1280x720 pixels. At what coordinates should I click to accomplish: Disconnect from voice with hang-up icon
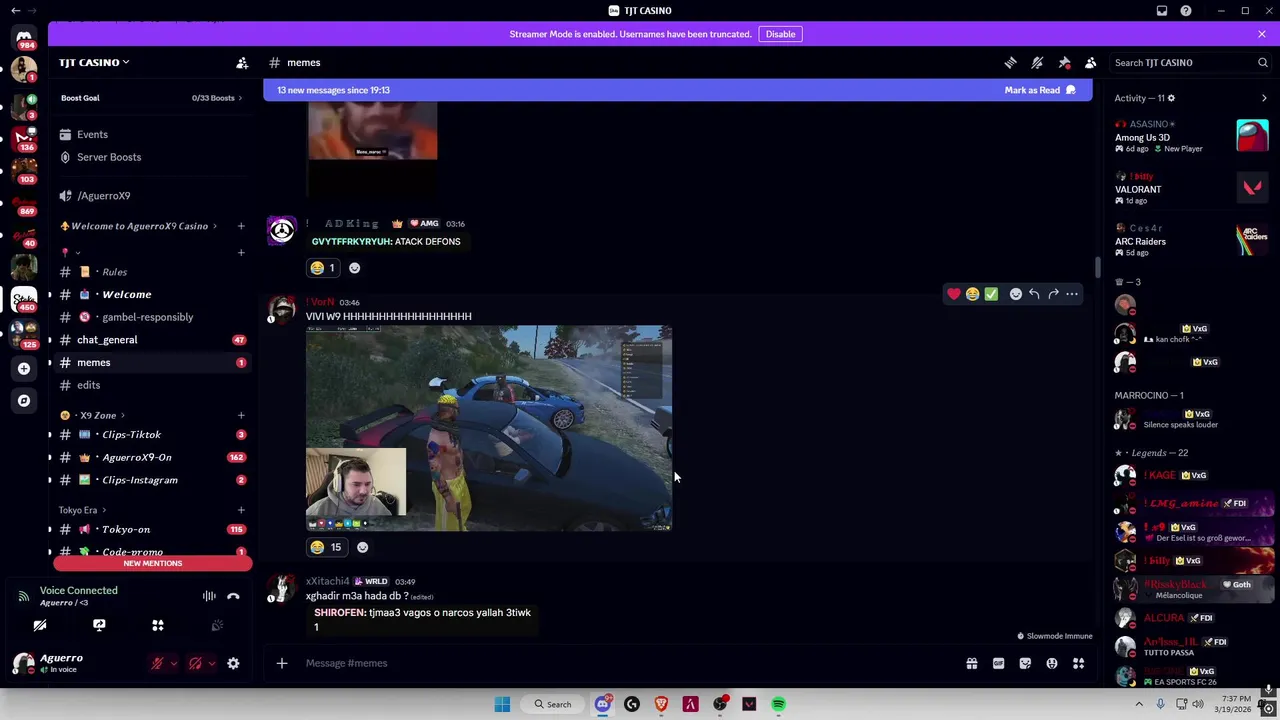click(x=233, y=596)
